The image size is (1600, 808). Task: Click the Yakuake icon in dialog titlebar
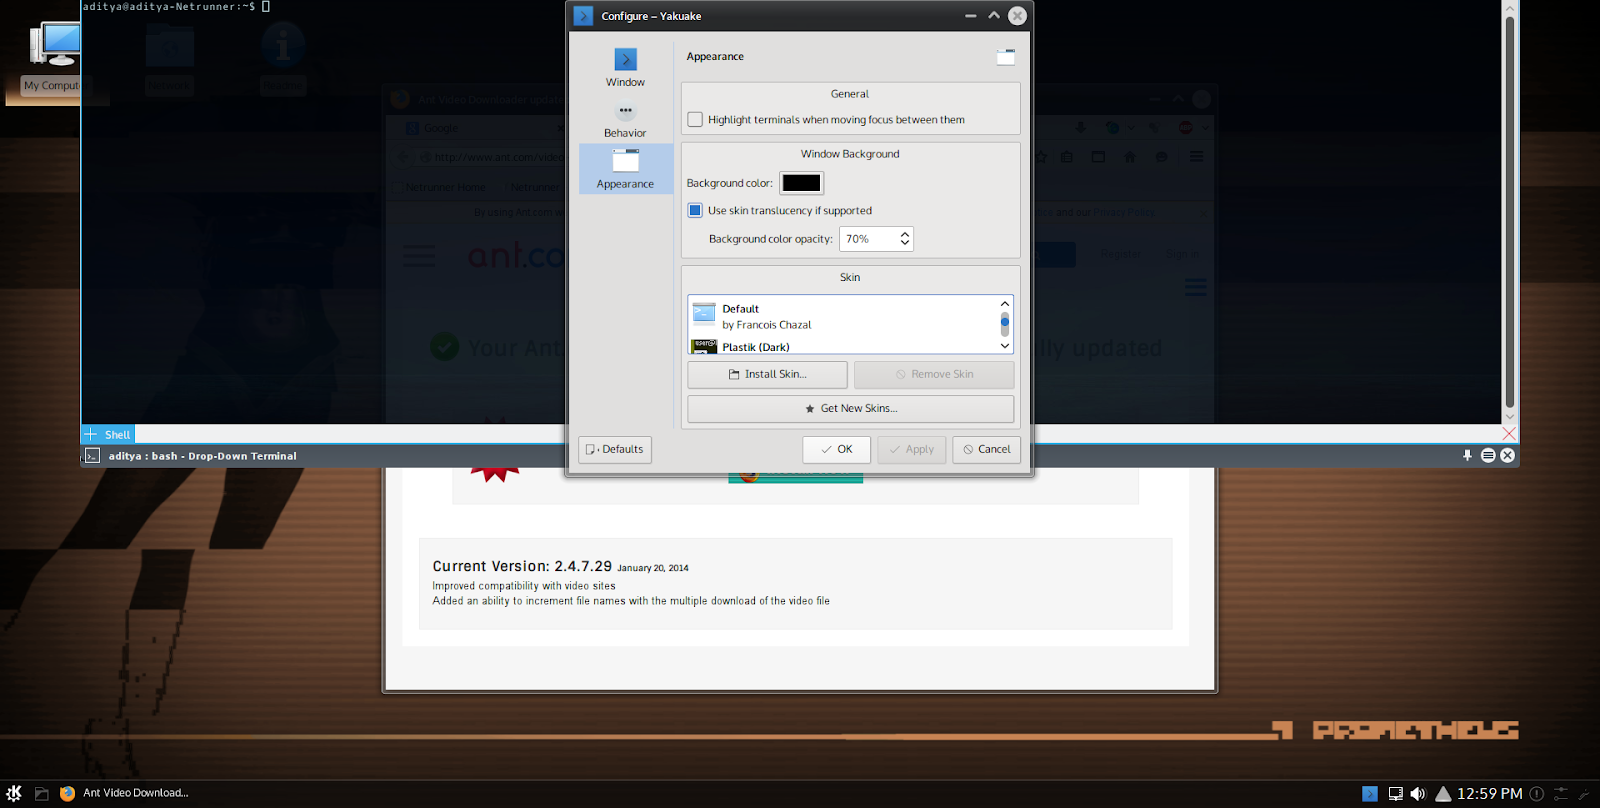point(583,16)
